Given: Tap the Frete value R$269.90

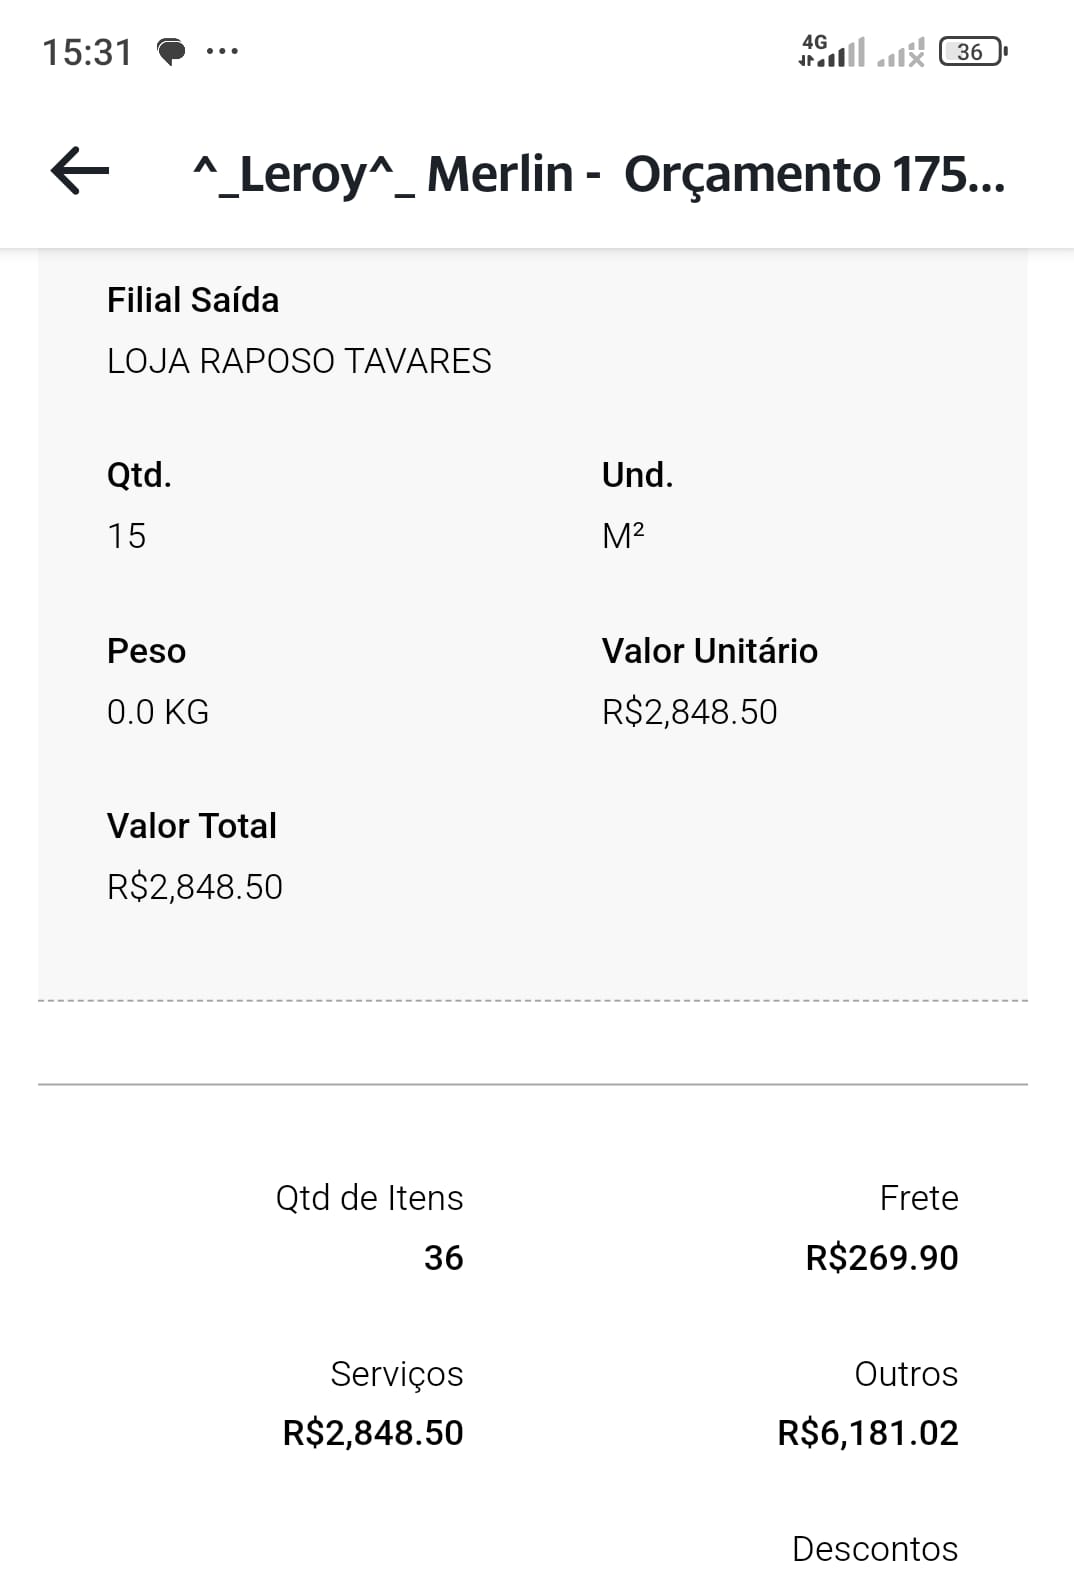Looking at the screenshot, I should [881, 1257].
